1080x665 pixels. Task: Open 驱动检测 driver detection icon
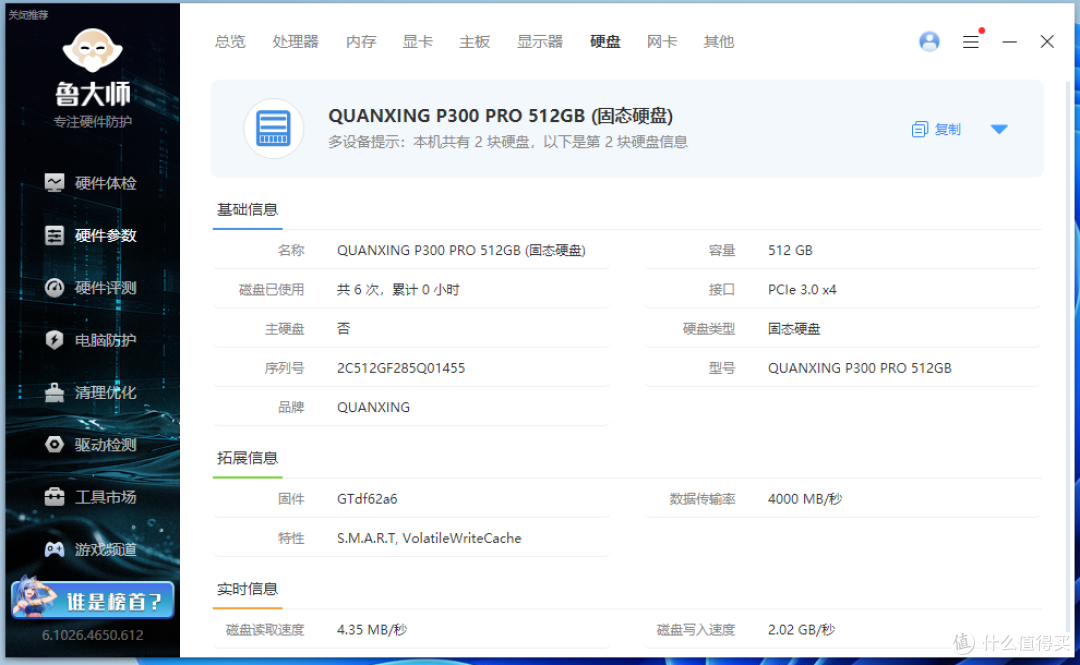point(54,444)
